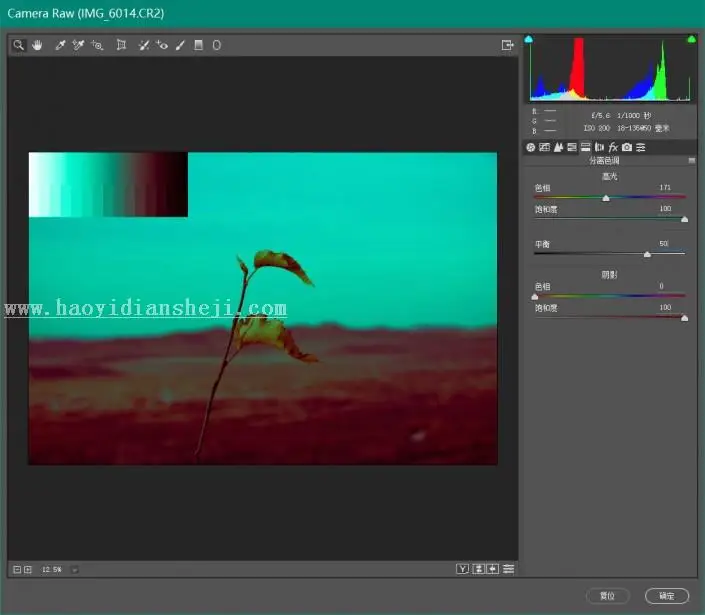
Task: Toggle full screen mode icon
Action: (507, 45)
